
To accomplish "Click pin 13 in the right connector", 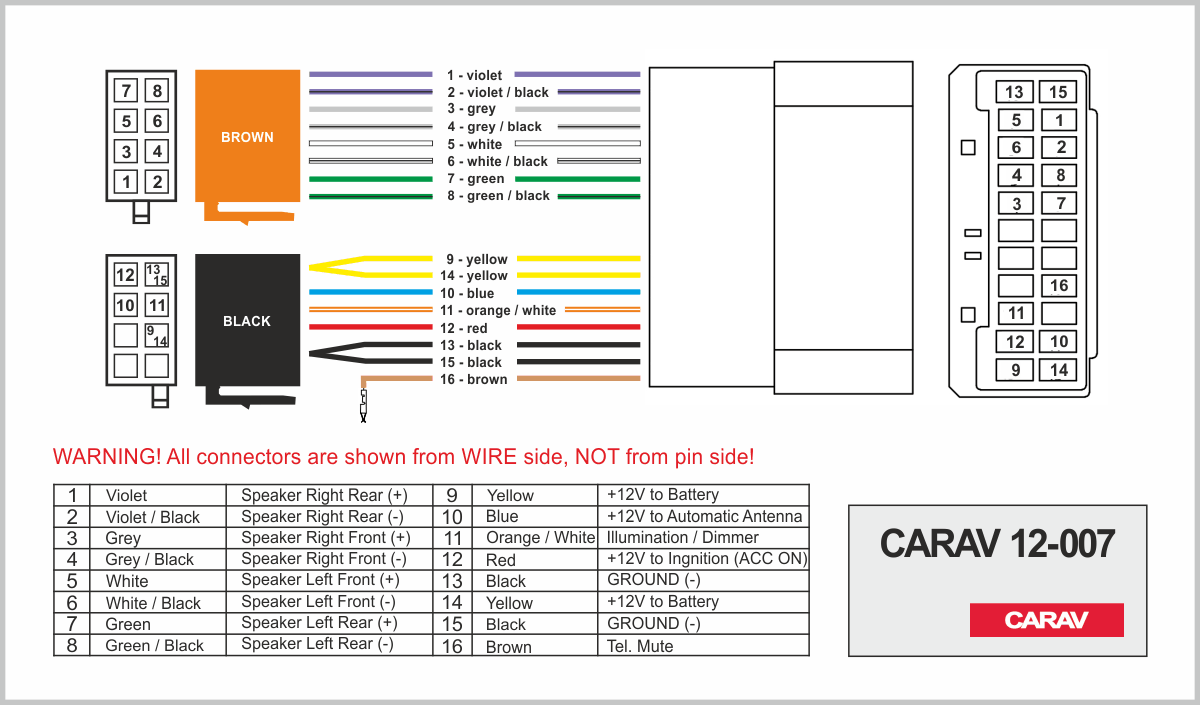I will (1015, 92).
